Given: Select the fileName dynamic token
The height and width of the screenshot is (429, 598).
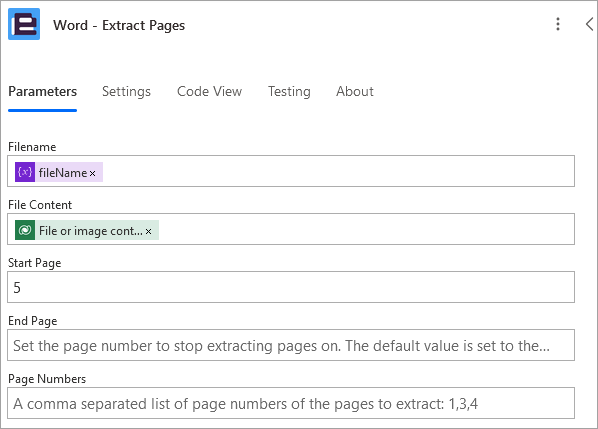Looking at the screenshot, I should click(x=63, y=172).
